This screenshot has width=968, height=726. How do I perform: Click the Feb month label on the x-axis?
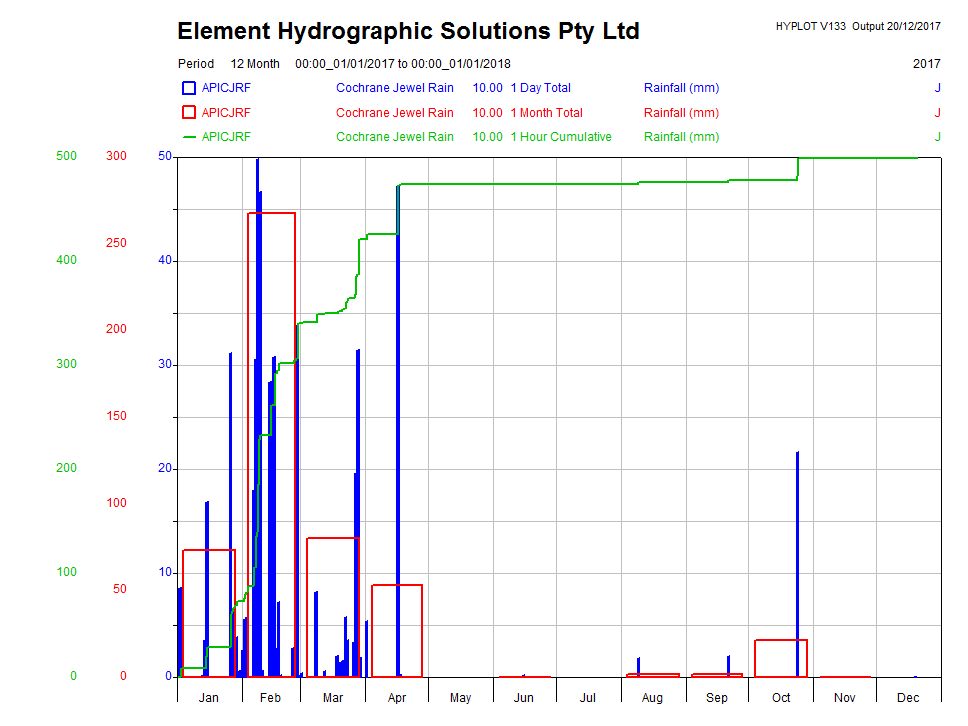point(271,698)
